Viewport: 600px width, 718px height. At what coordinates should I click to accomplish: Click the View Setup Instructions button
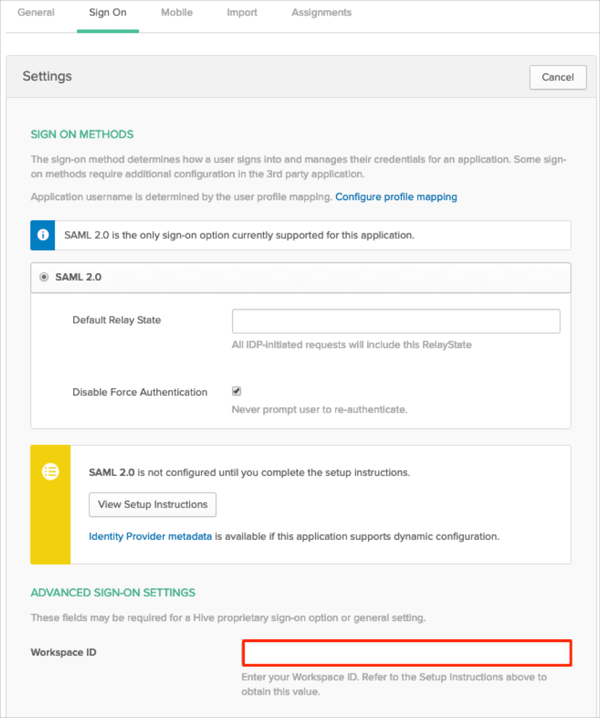click(153, 504)
